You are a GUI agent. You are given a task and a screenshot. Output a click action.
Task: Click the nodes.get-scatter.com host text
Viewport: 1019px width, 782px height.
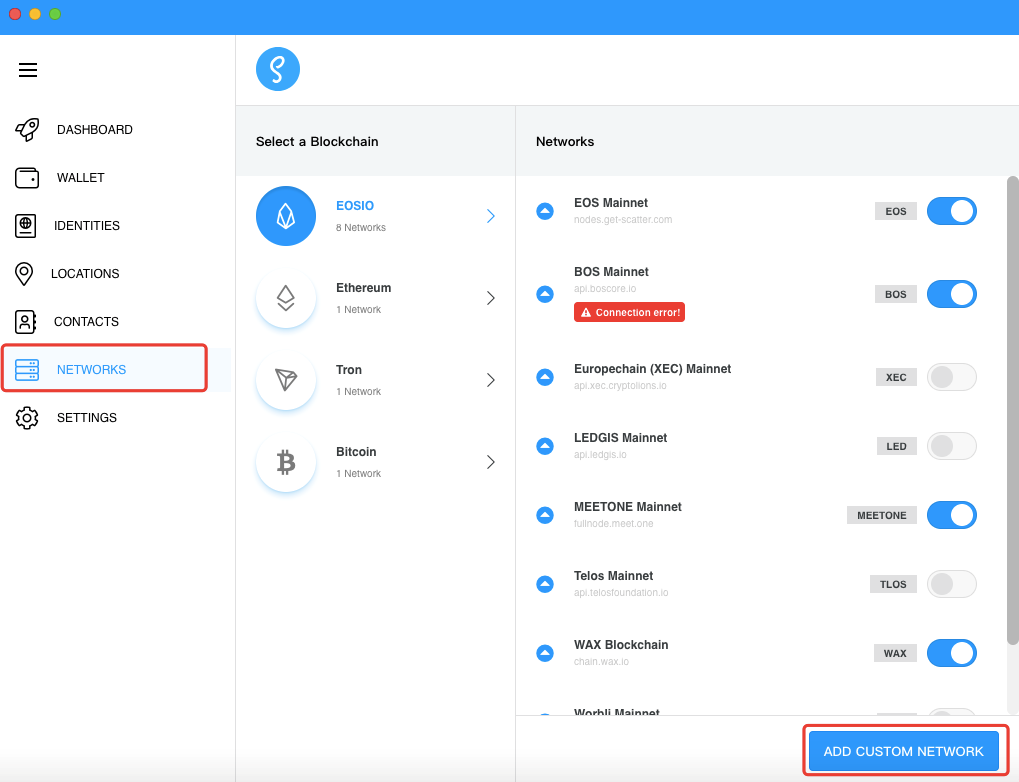[x=623, y=220]
